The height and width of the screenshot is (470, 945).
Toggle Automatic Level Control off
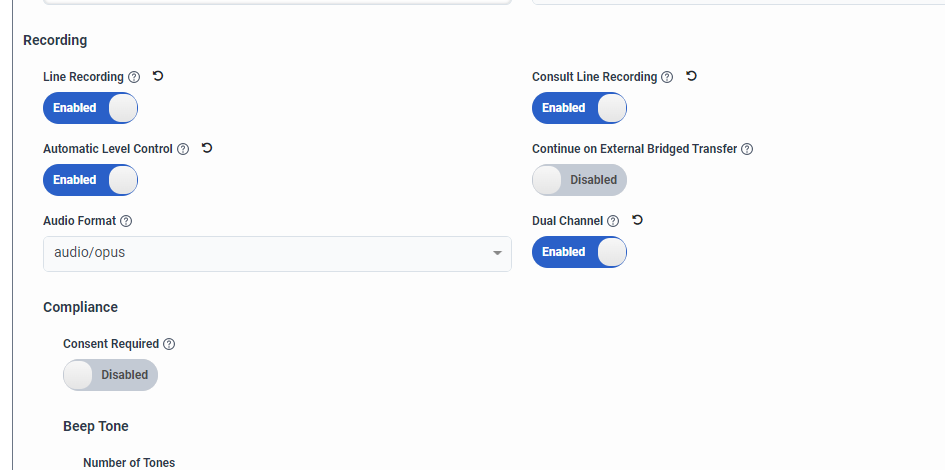tap(90, 180)
